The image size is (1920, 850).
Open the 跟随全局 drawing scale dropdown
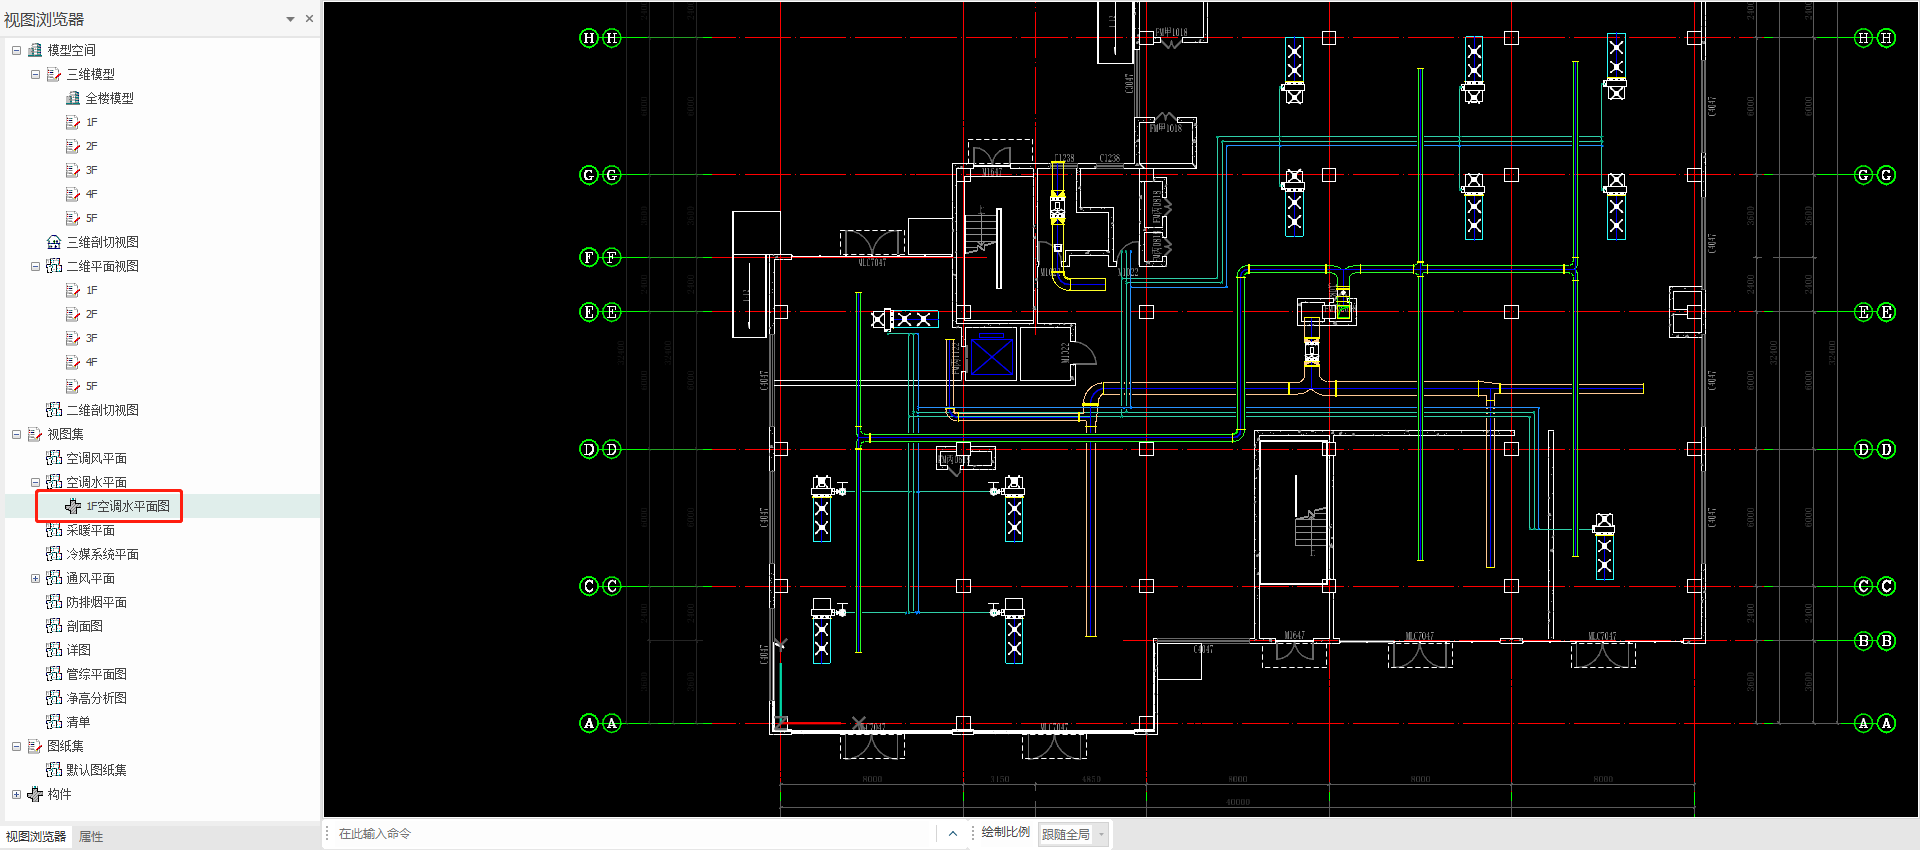(x=1073, y=834)
